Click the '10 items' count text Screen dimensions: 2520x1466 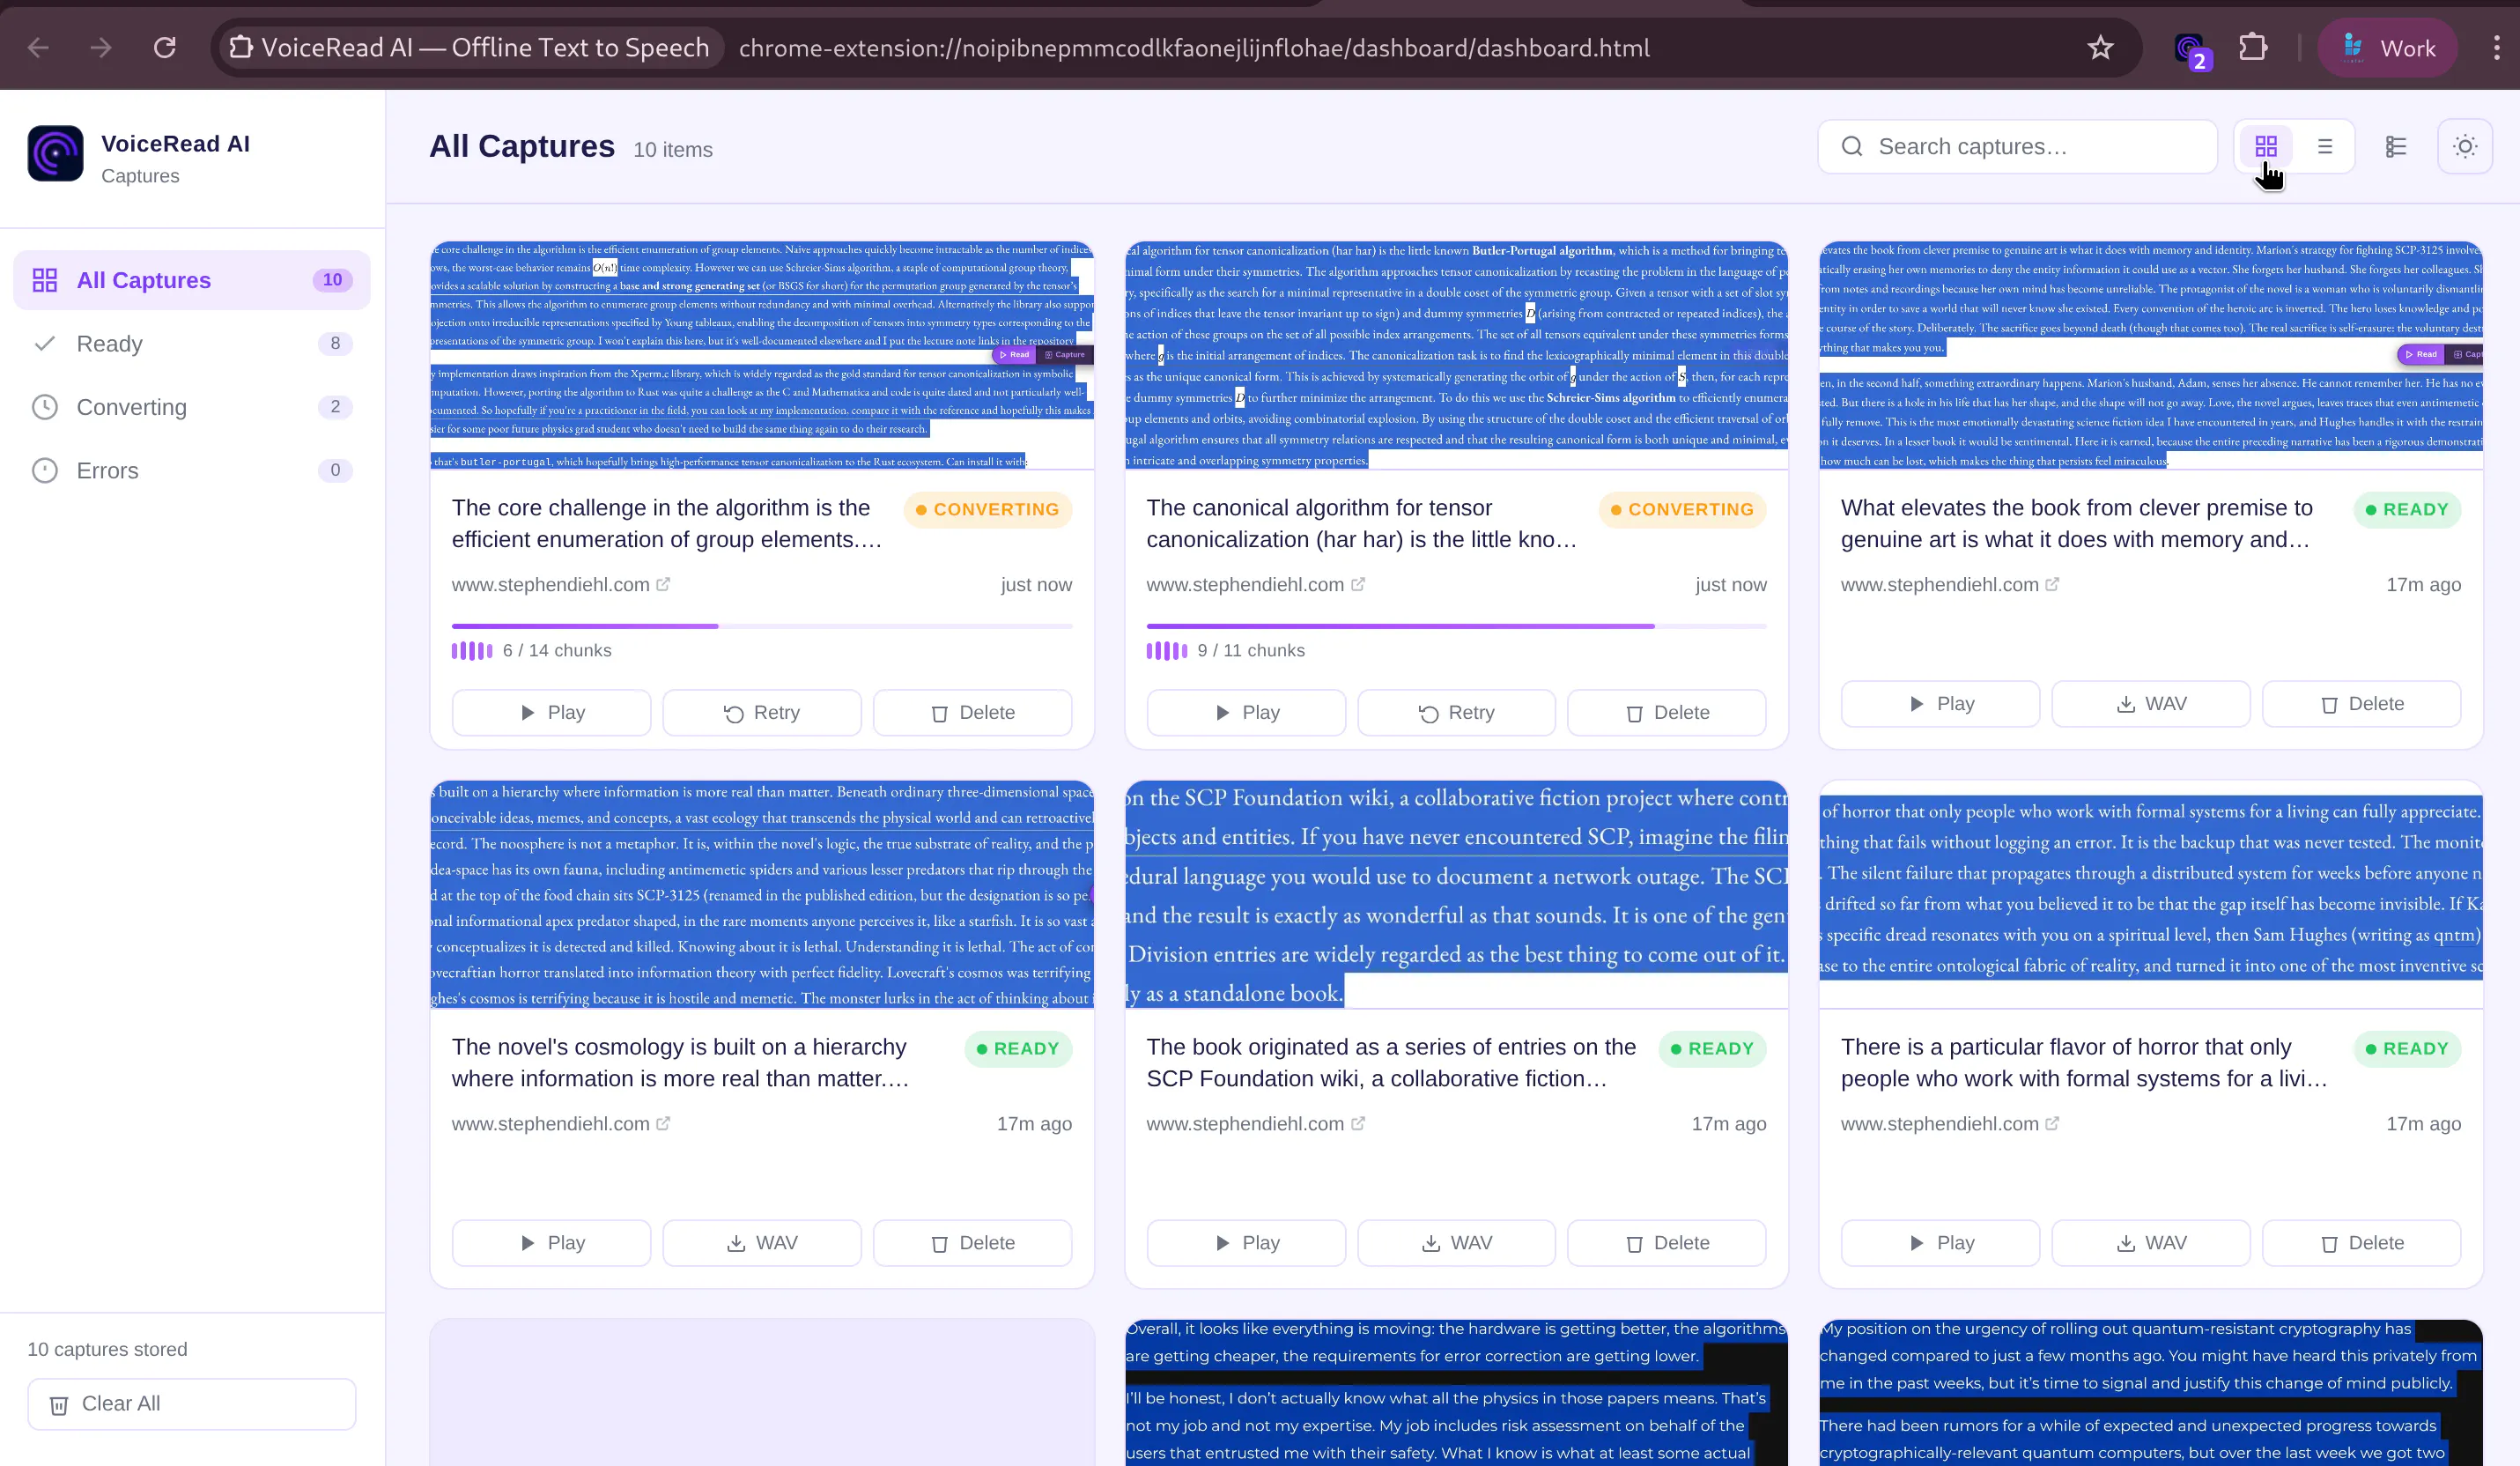tap(673, 150)
